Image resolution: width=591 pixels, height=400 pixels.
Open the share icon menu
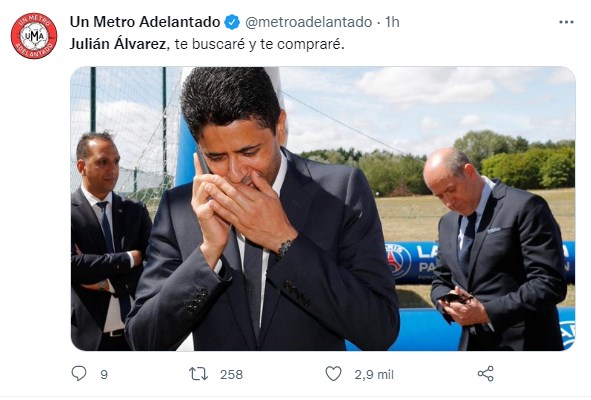click(x=485, y=374)
